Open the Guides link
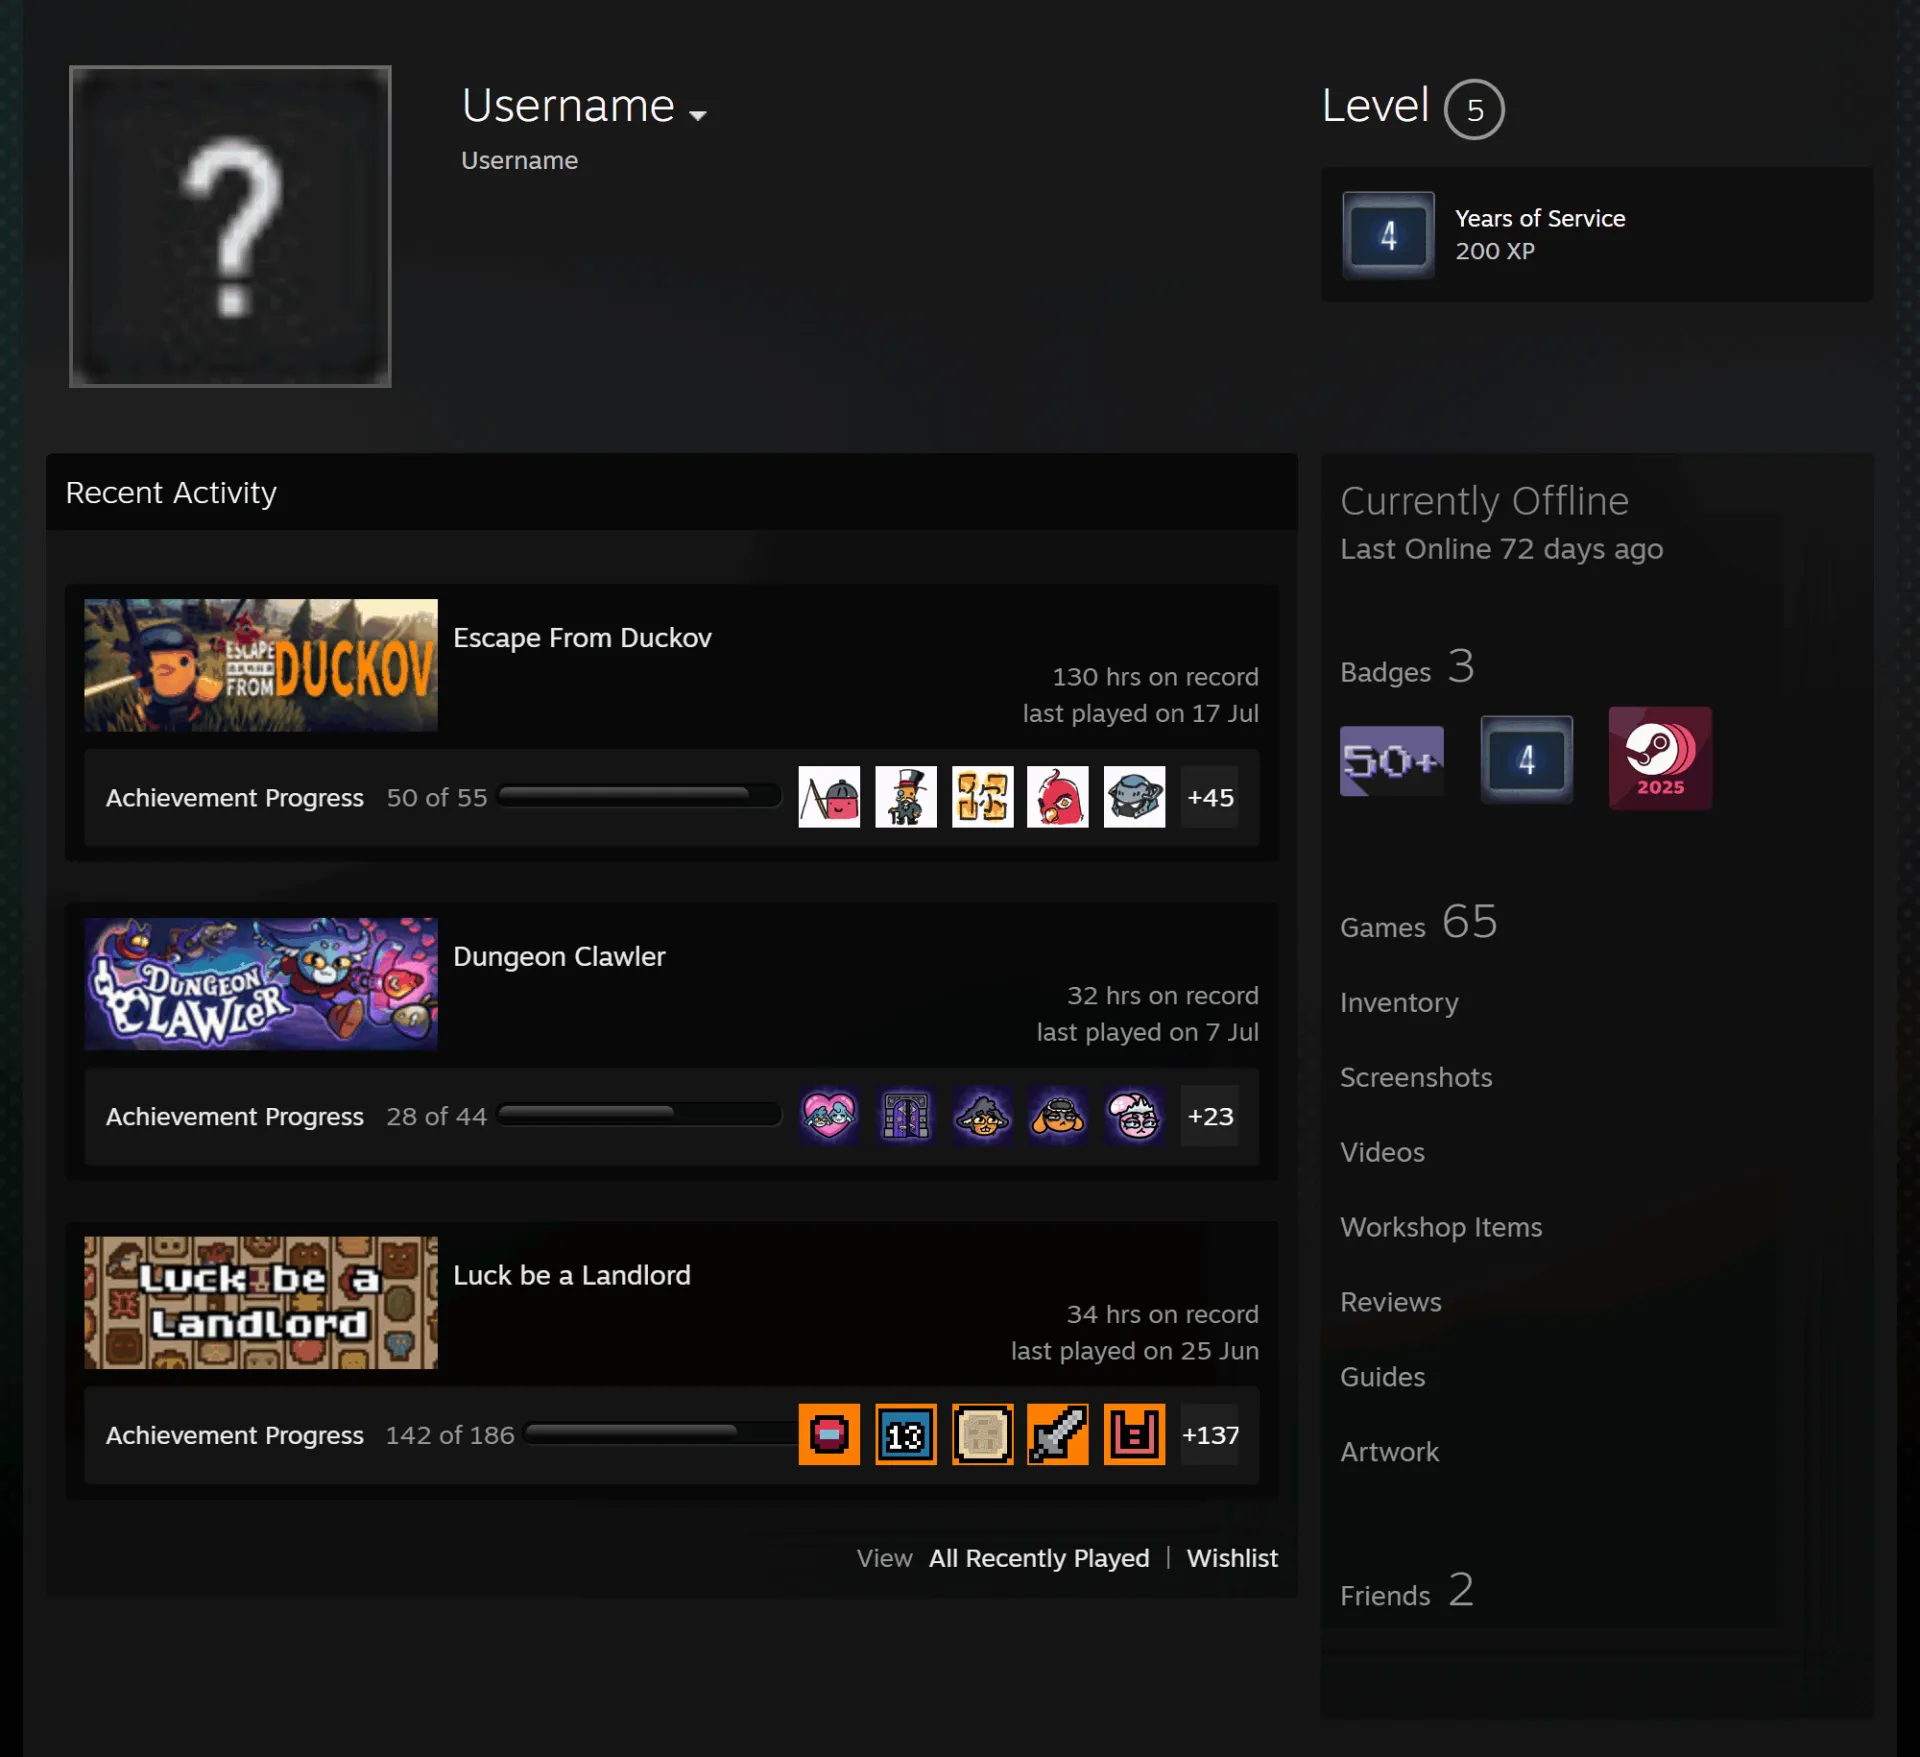1920x1757 pixels. coord(1383,1377)
